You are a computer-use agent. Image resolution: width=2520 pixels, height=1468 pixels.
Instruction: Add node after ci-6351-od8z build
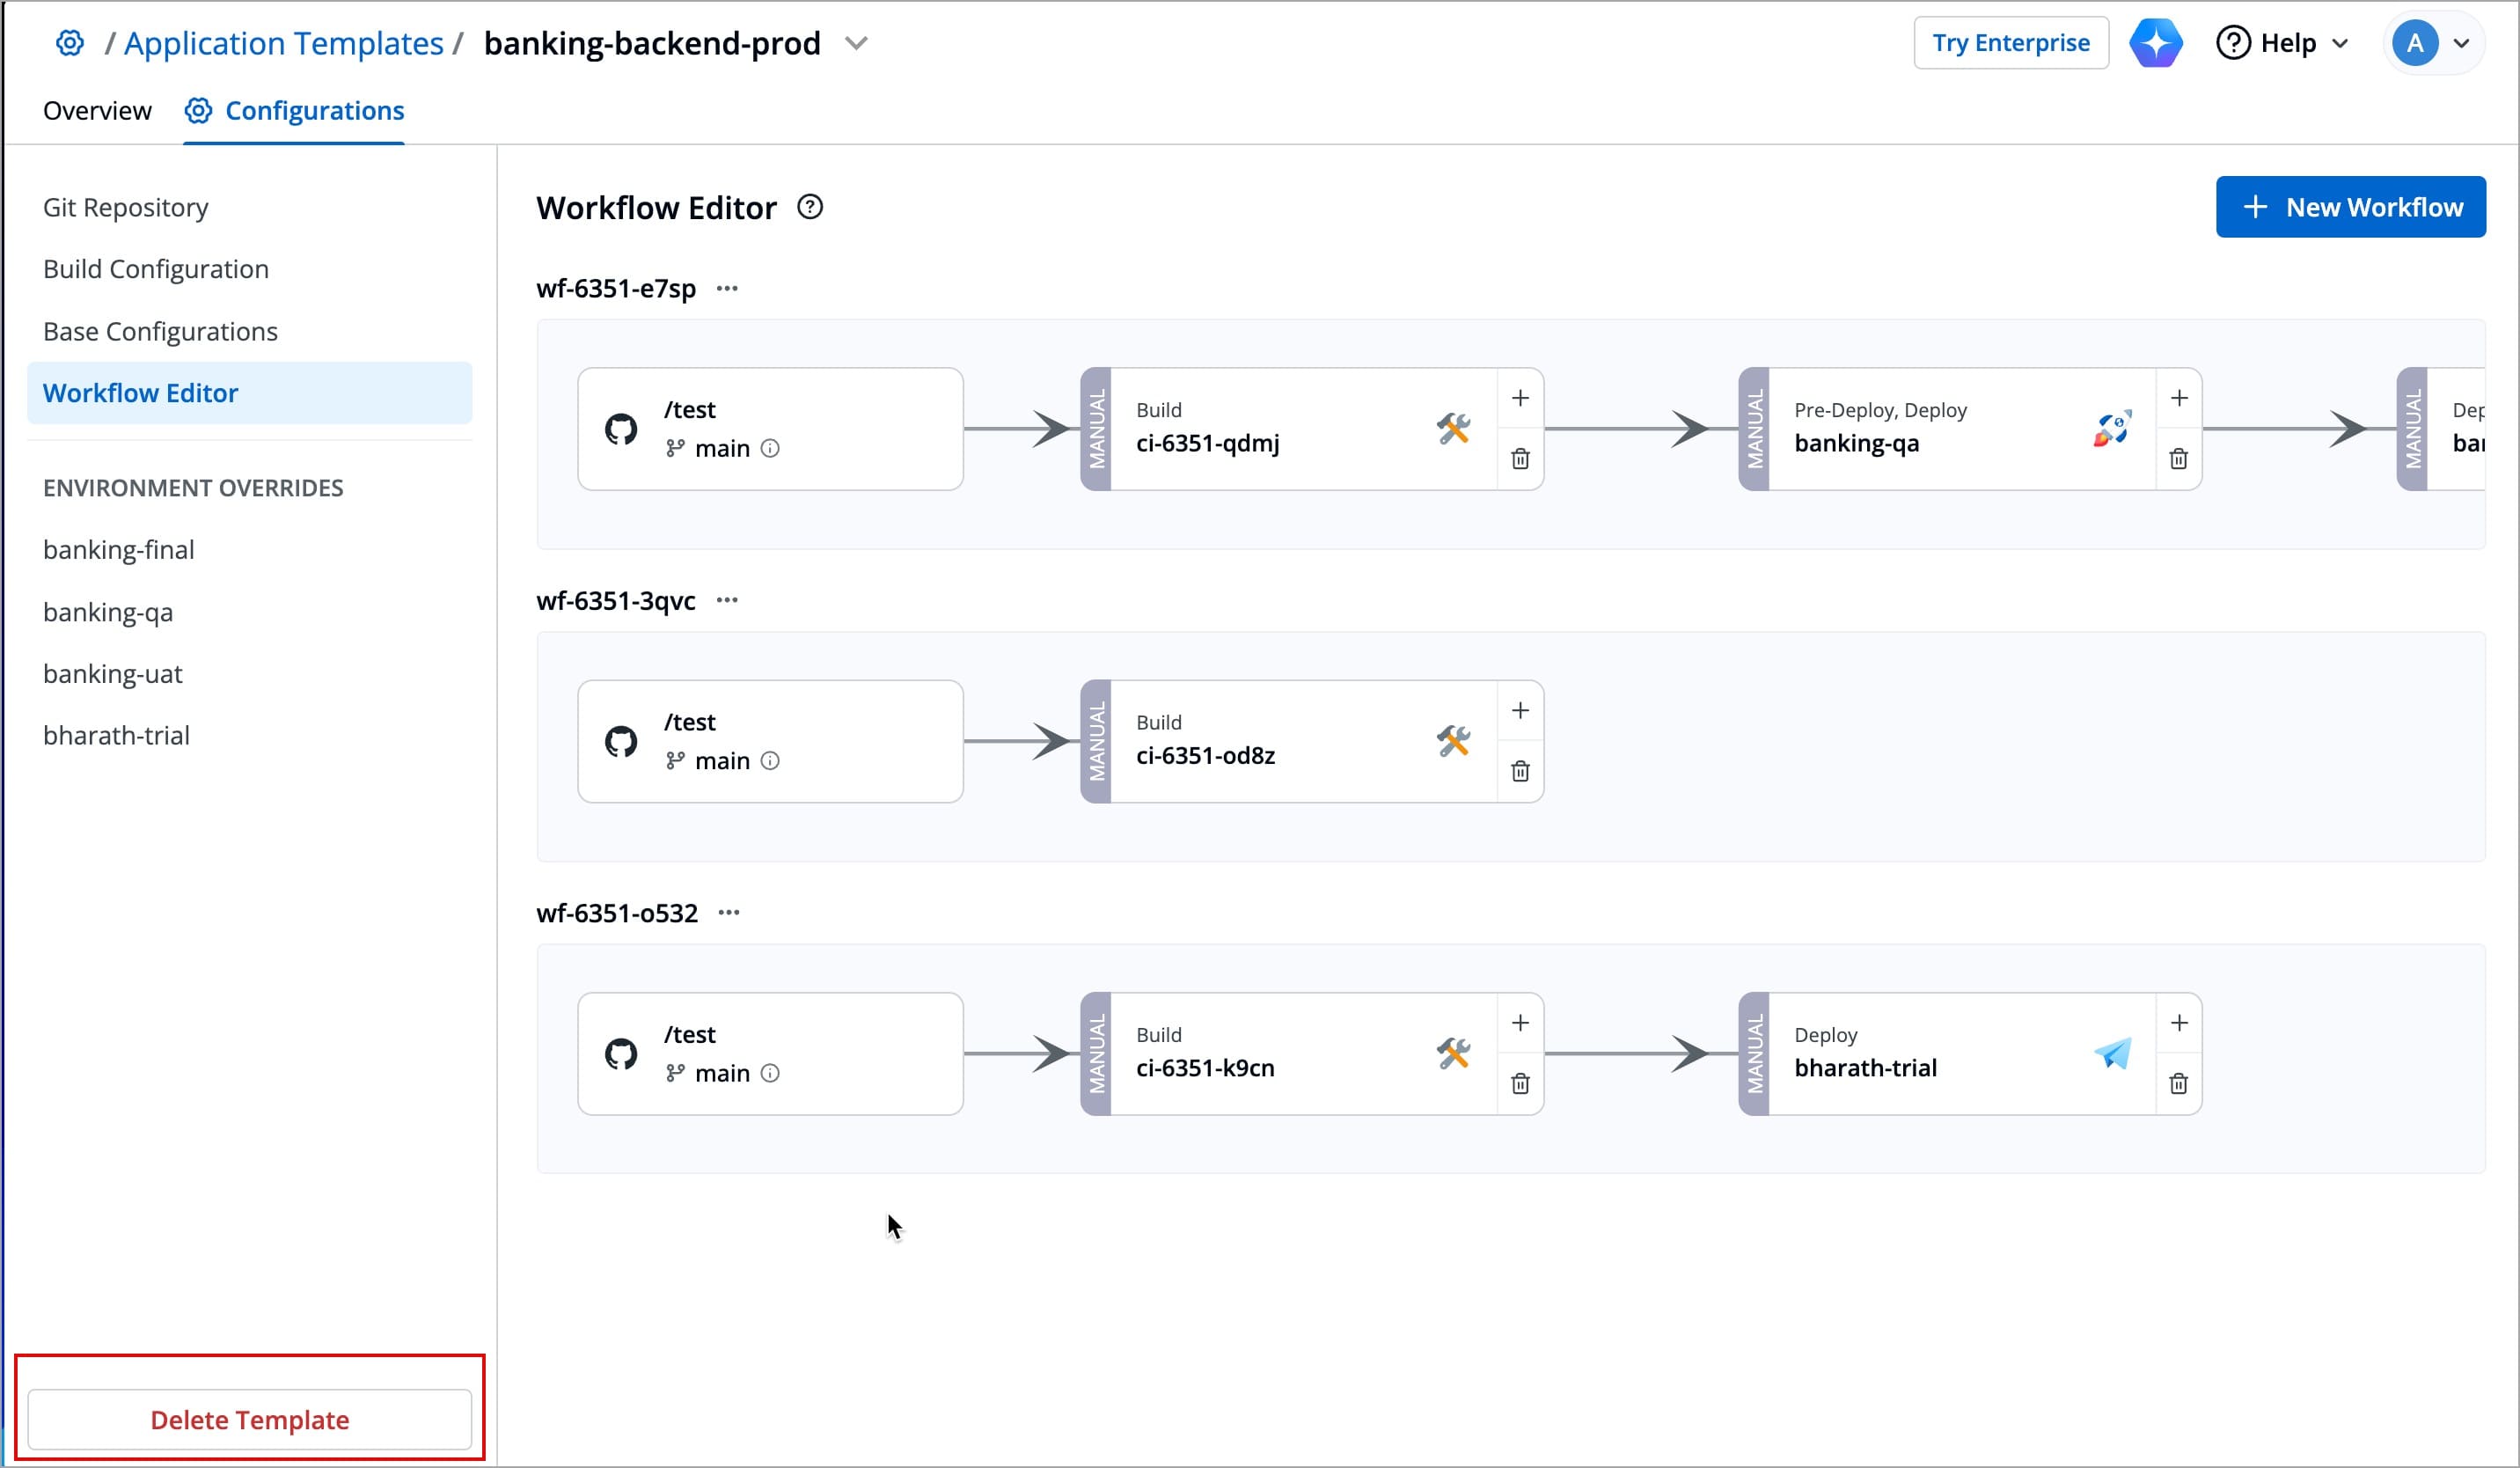tap(1520, 711)
